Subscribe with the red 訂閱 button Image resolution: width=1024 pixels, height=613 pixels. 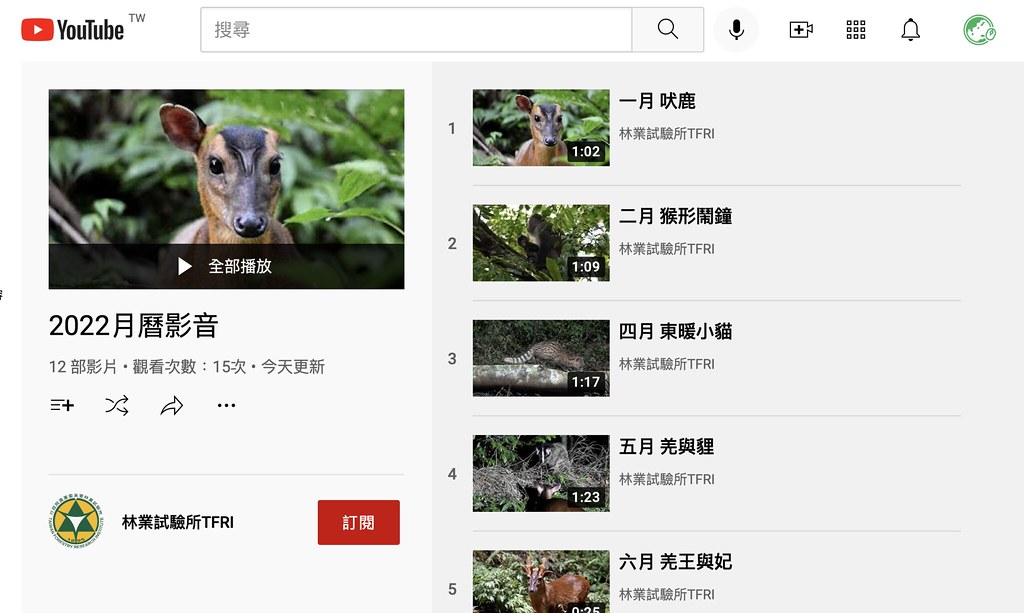pos(358,522)
